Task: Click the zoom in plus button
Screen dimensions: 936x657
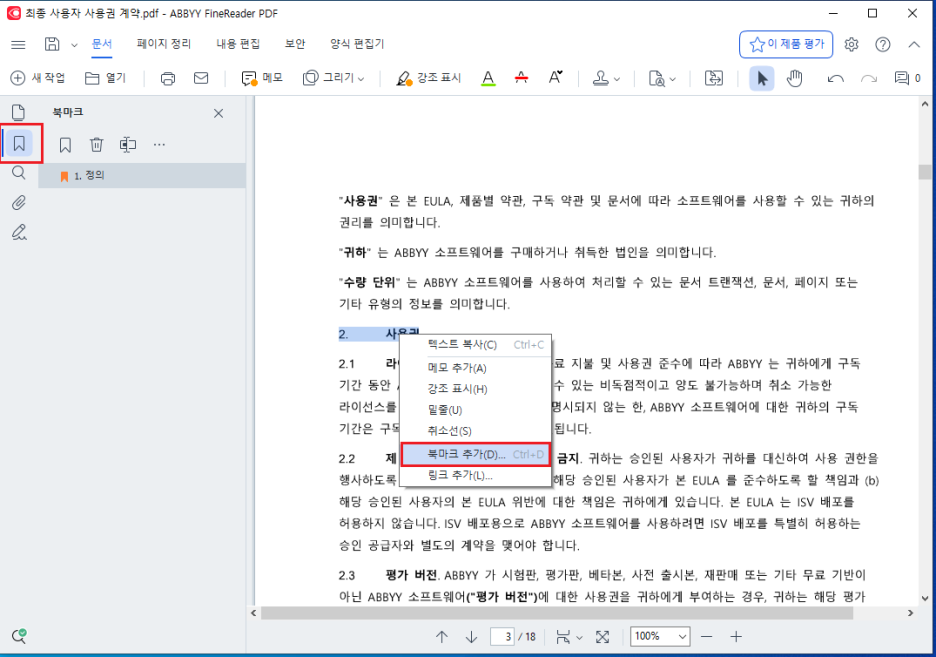Action: point(736,637)
